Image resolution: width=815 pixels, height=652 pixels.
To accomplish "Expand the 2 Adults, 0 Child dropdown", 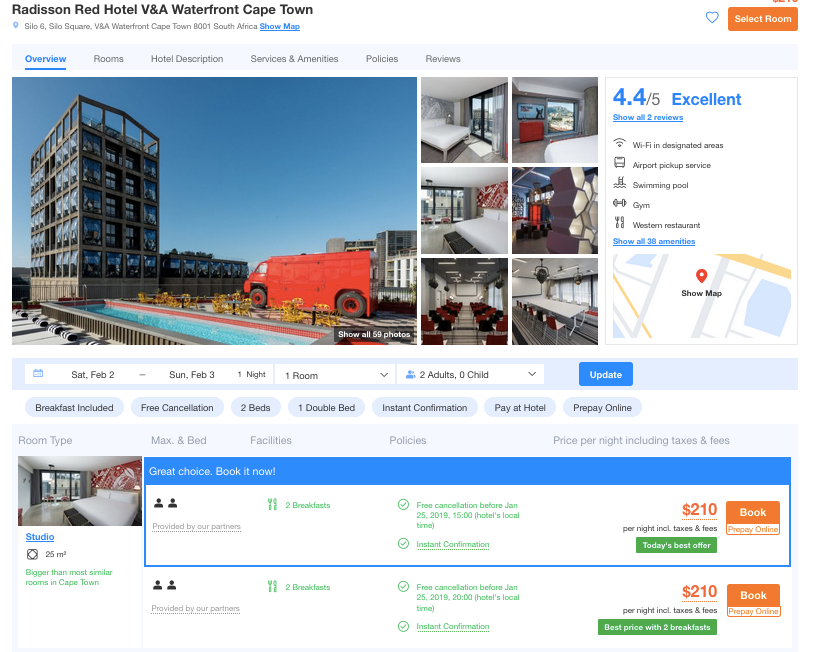I will pyautogui.click(x=470, y=375).
